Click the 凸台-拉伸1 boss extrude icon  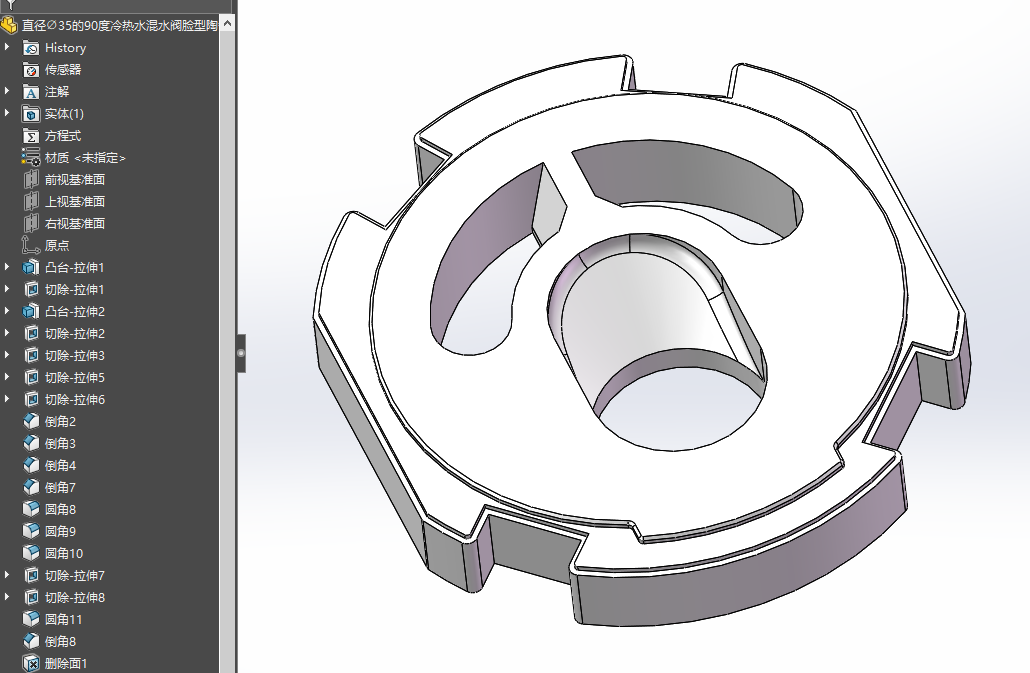31,268
